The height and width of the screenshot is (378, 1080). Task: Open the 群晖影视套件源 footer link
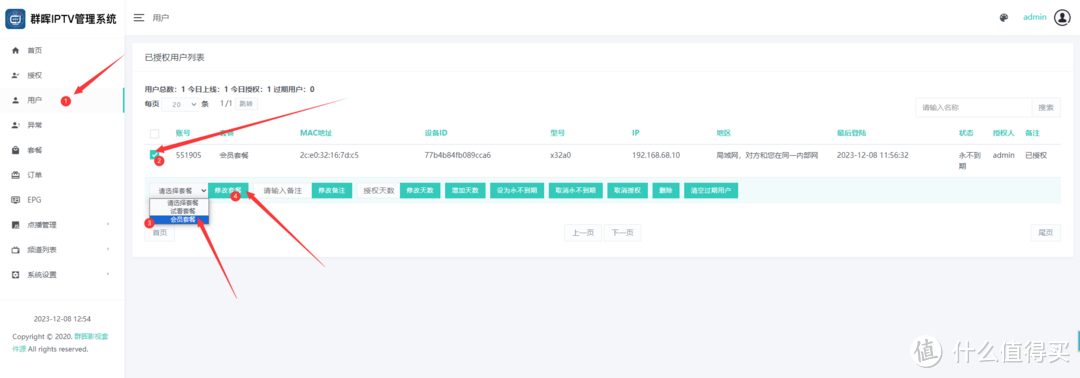[60, 343]
